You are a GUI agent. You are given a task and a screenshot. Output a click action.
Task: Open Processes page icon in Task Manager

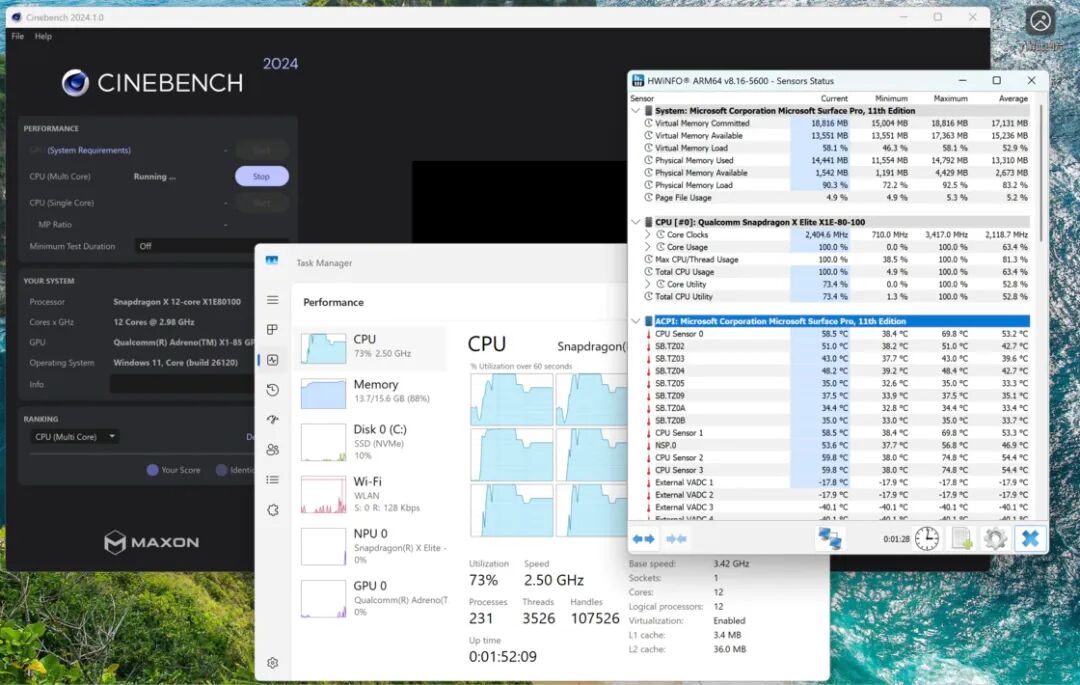tap(273, 330)
